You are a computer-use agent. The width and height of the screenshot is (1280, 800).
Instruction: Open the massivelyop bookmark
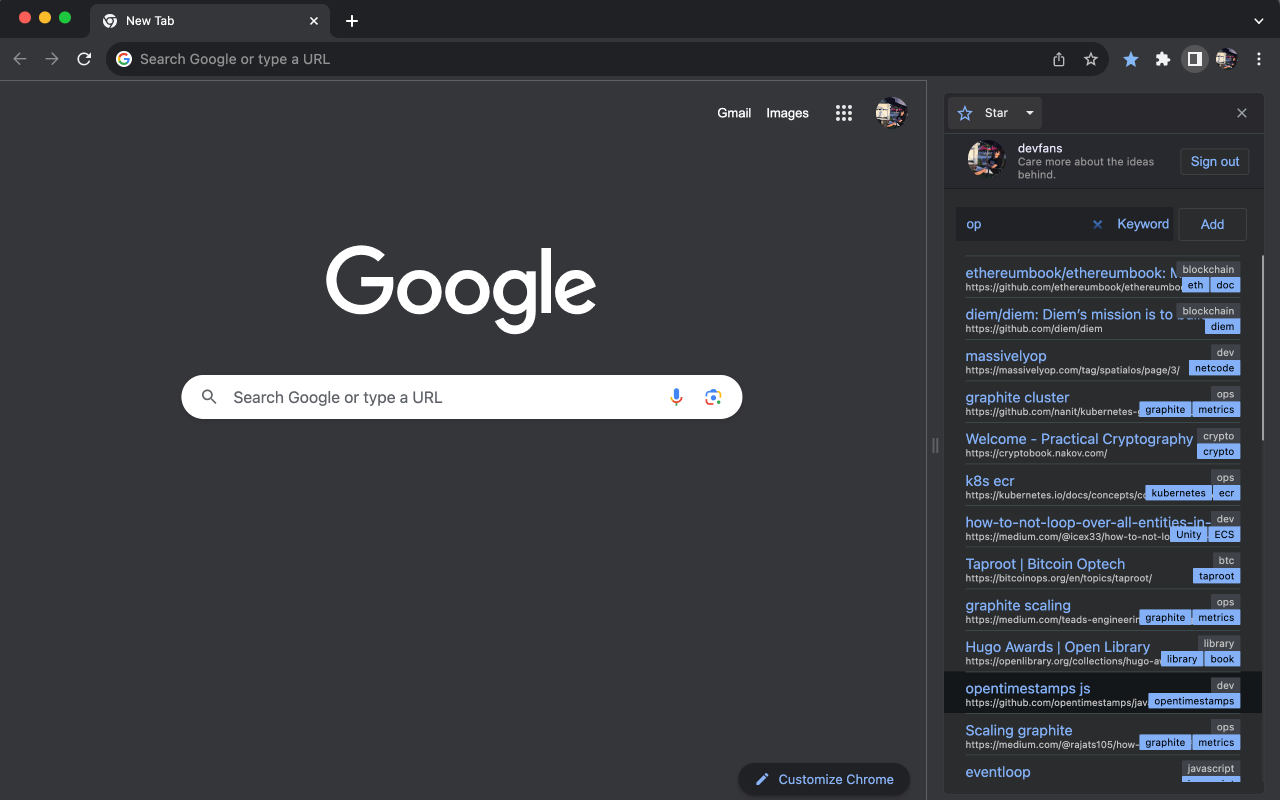(1006, 356)
